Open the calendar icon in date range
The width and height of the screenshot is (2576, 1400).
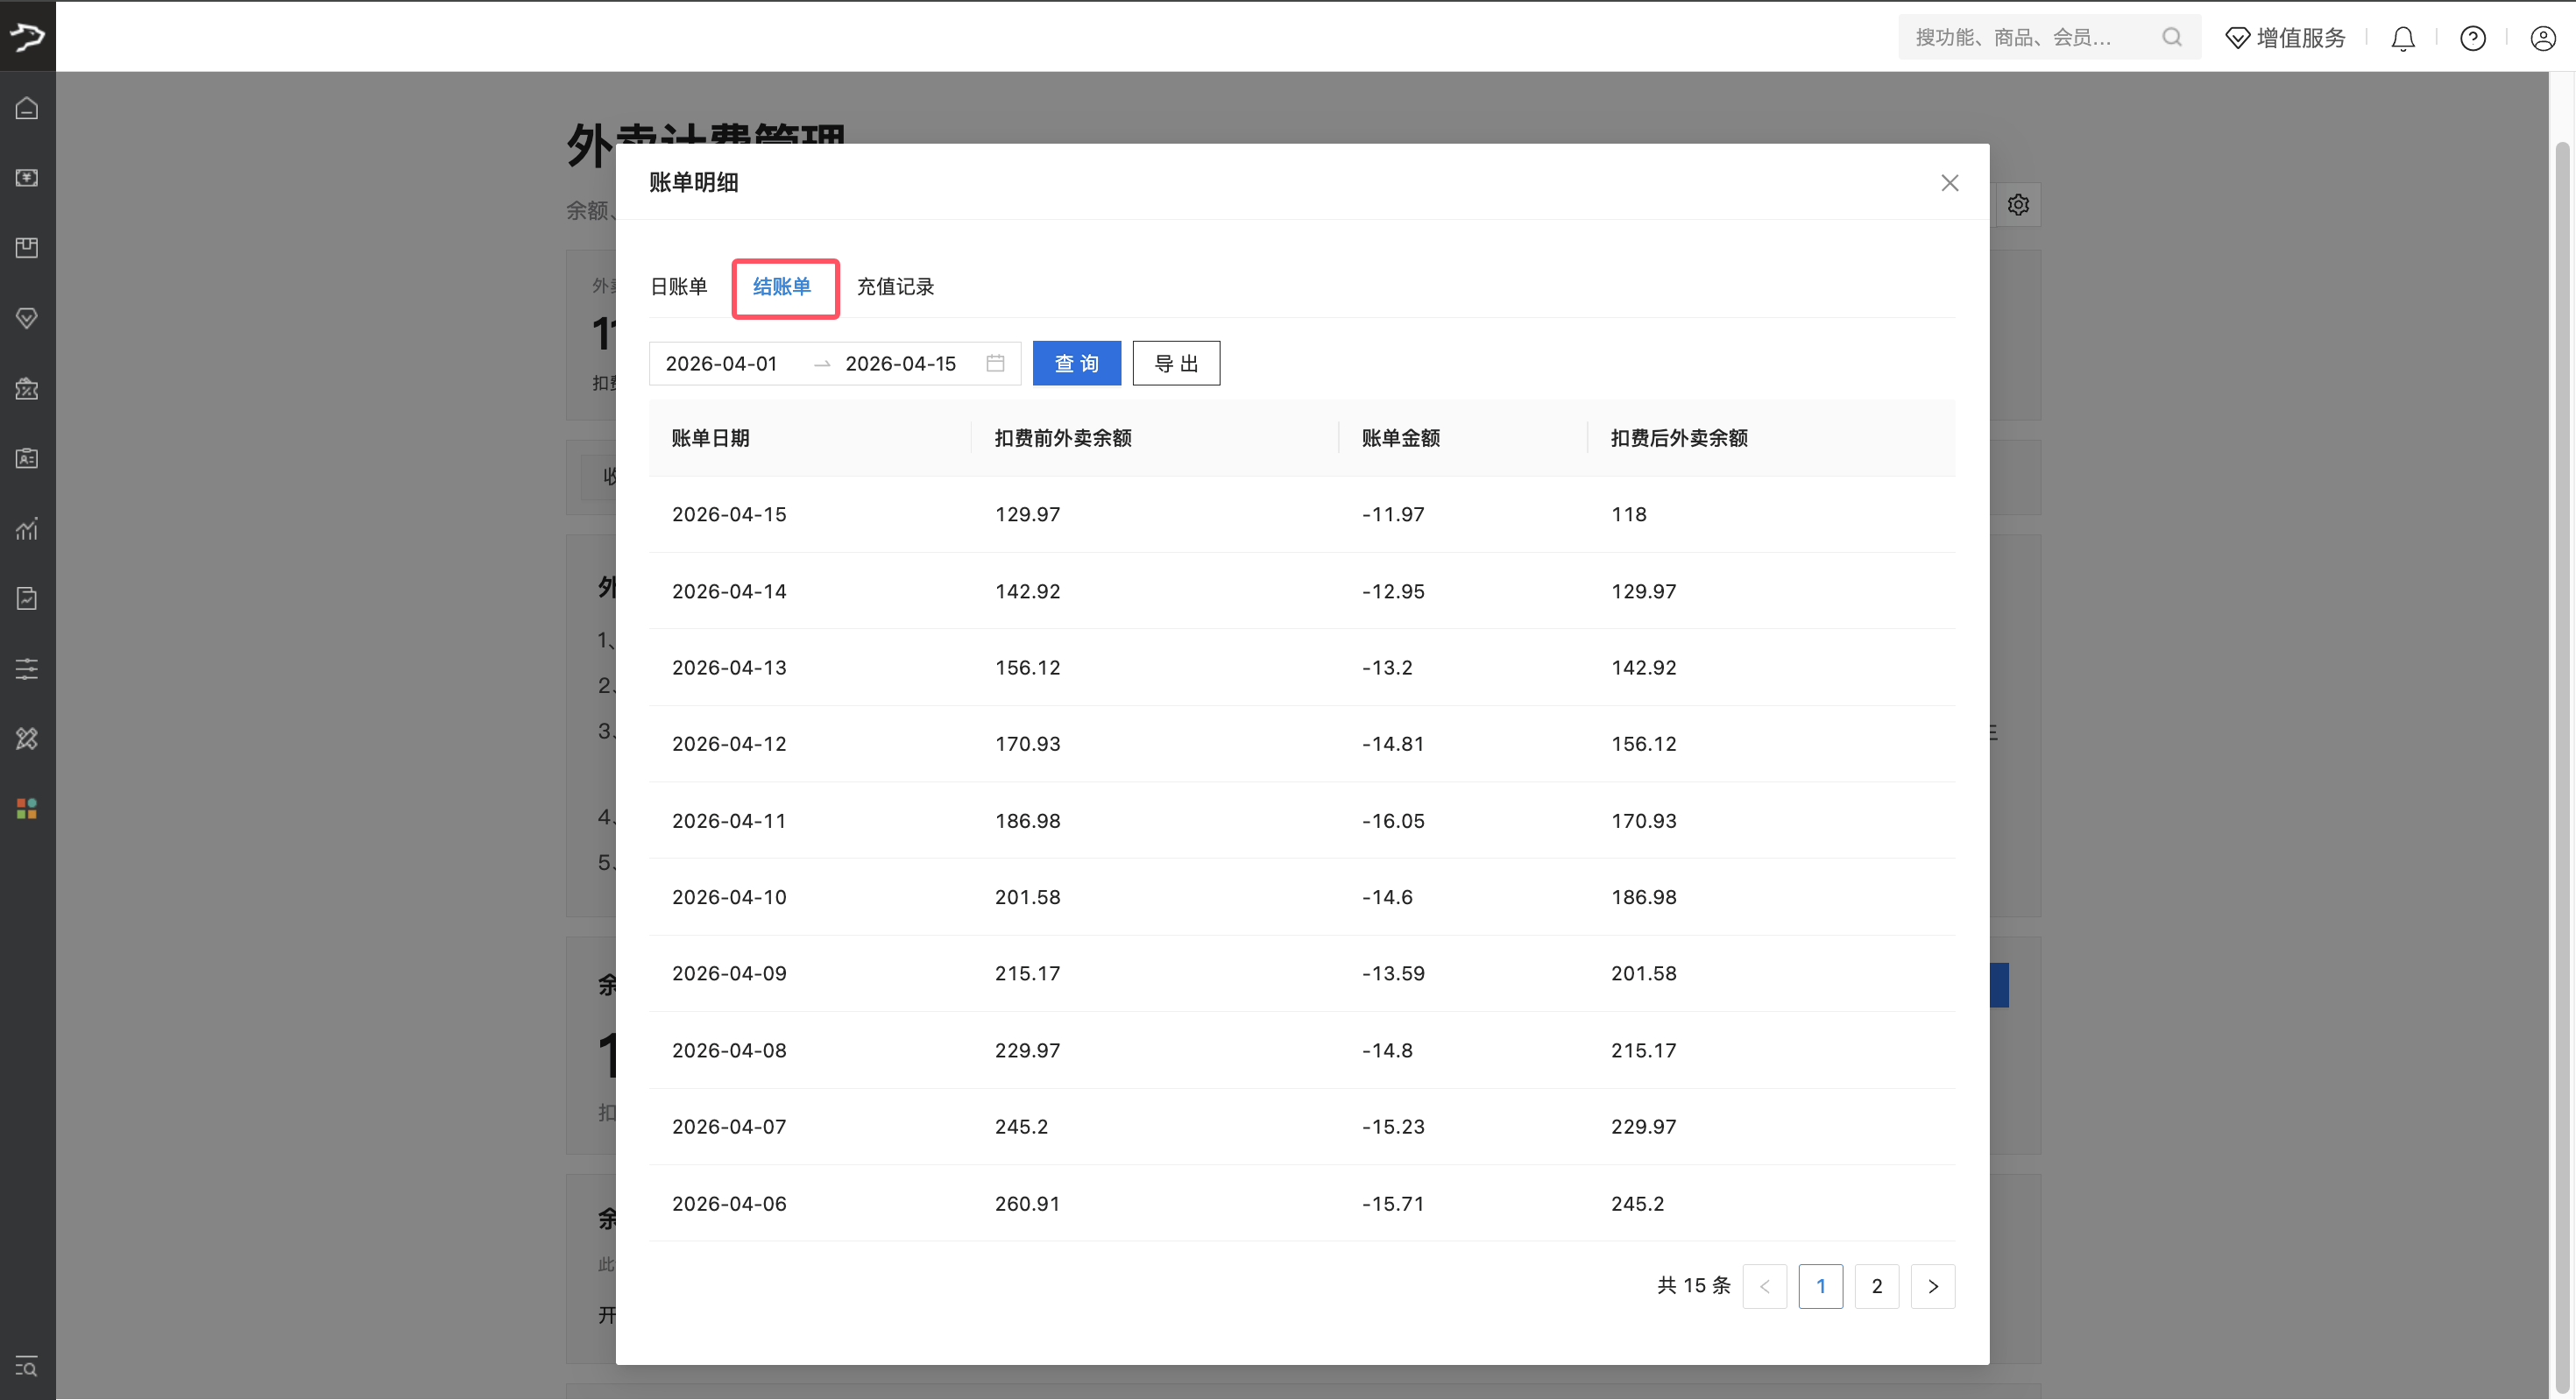pyautogui.click(x=995, y=363)
